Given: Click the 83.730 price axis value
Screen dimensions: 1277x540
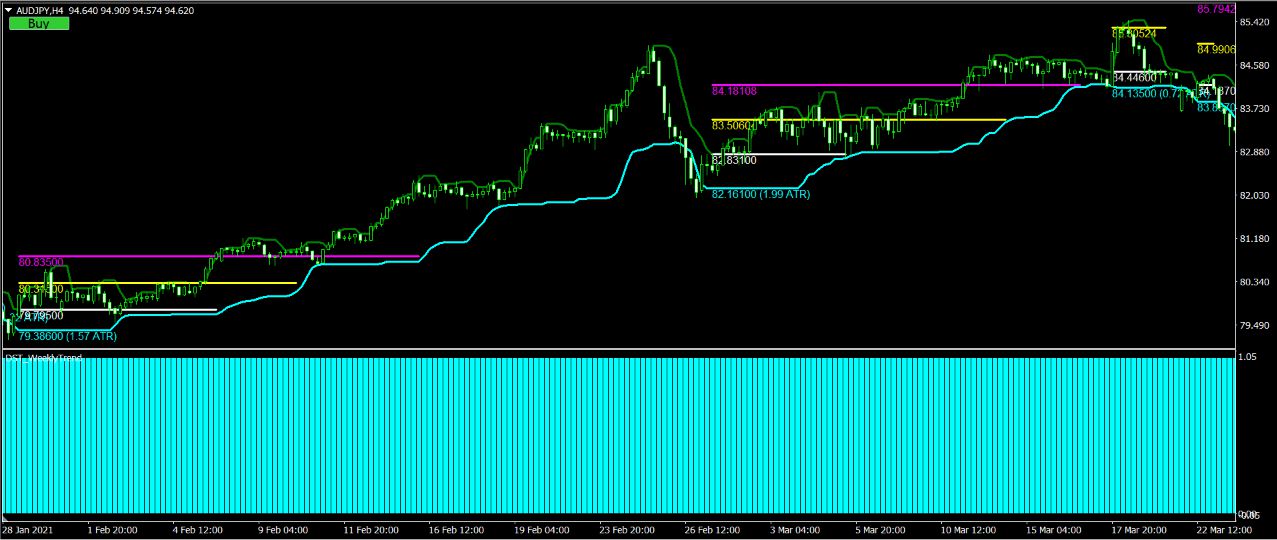Looking at the screenshot, I should pyautogui.click(x=1256, y=109).
